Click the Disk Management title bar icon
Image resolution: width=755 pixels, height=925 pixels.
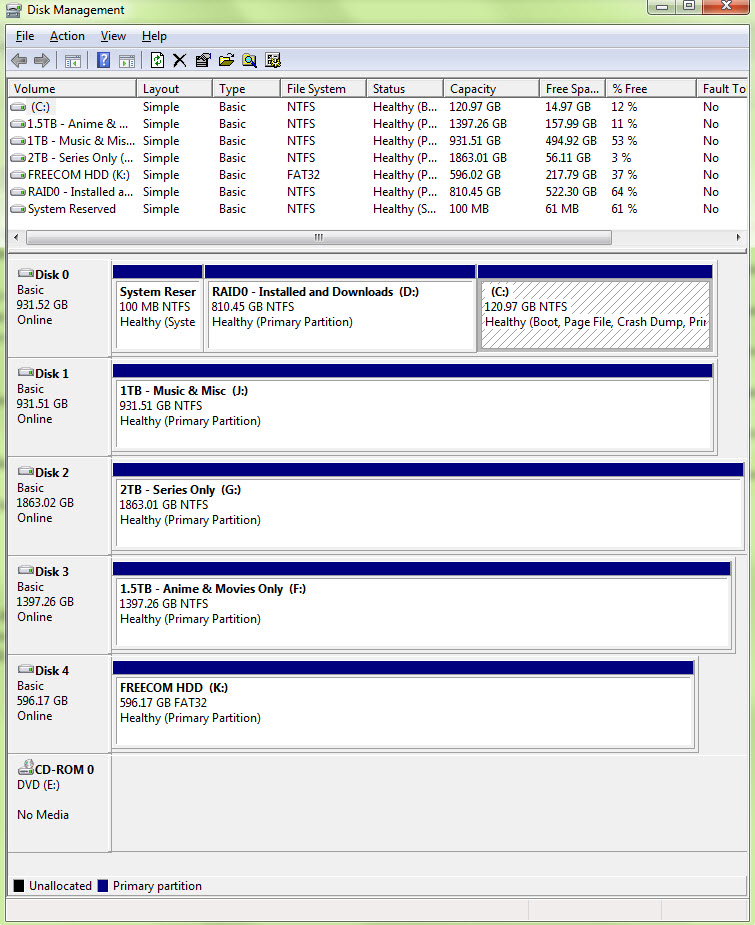(x=14, y=10)
